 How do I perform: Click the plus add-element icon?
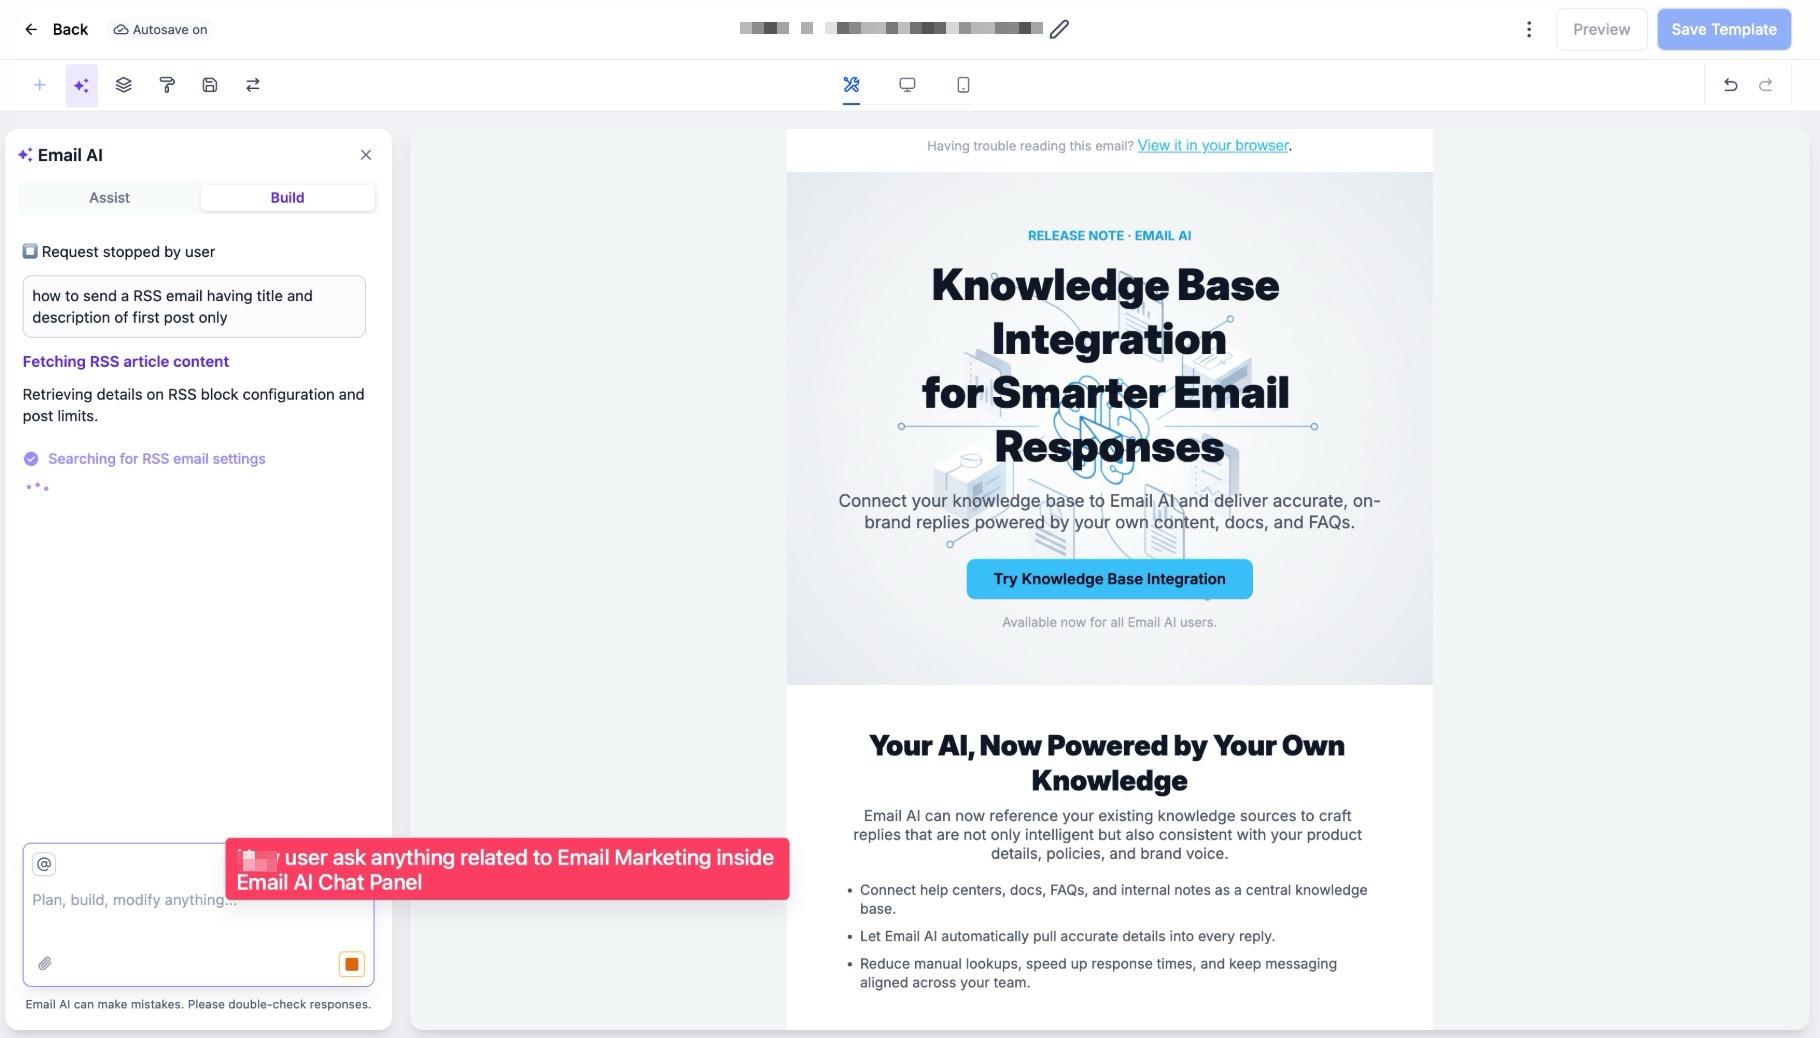click(x=40, y=85)
